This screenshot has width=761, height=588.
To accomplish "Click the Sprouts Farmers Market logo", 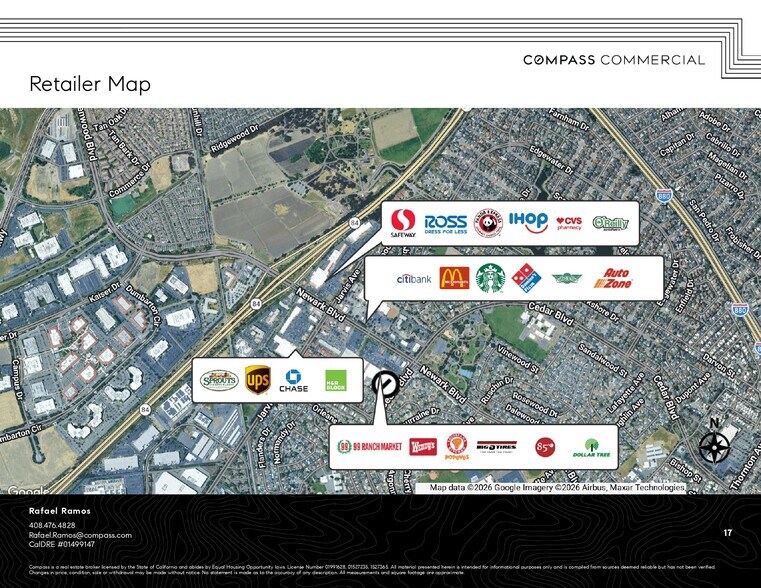I will (218, 381).
